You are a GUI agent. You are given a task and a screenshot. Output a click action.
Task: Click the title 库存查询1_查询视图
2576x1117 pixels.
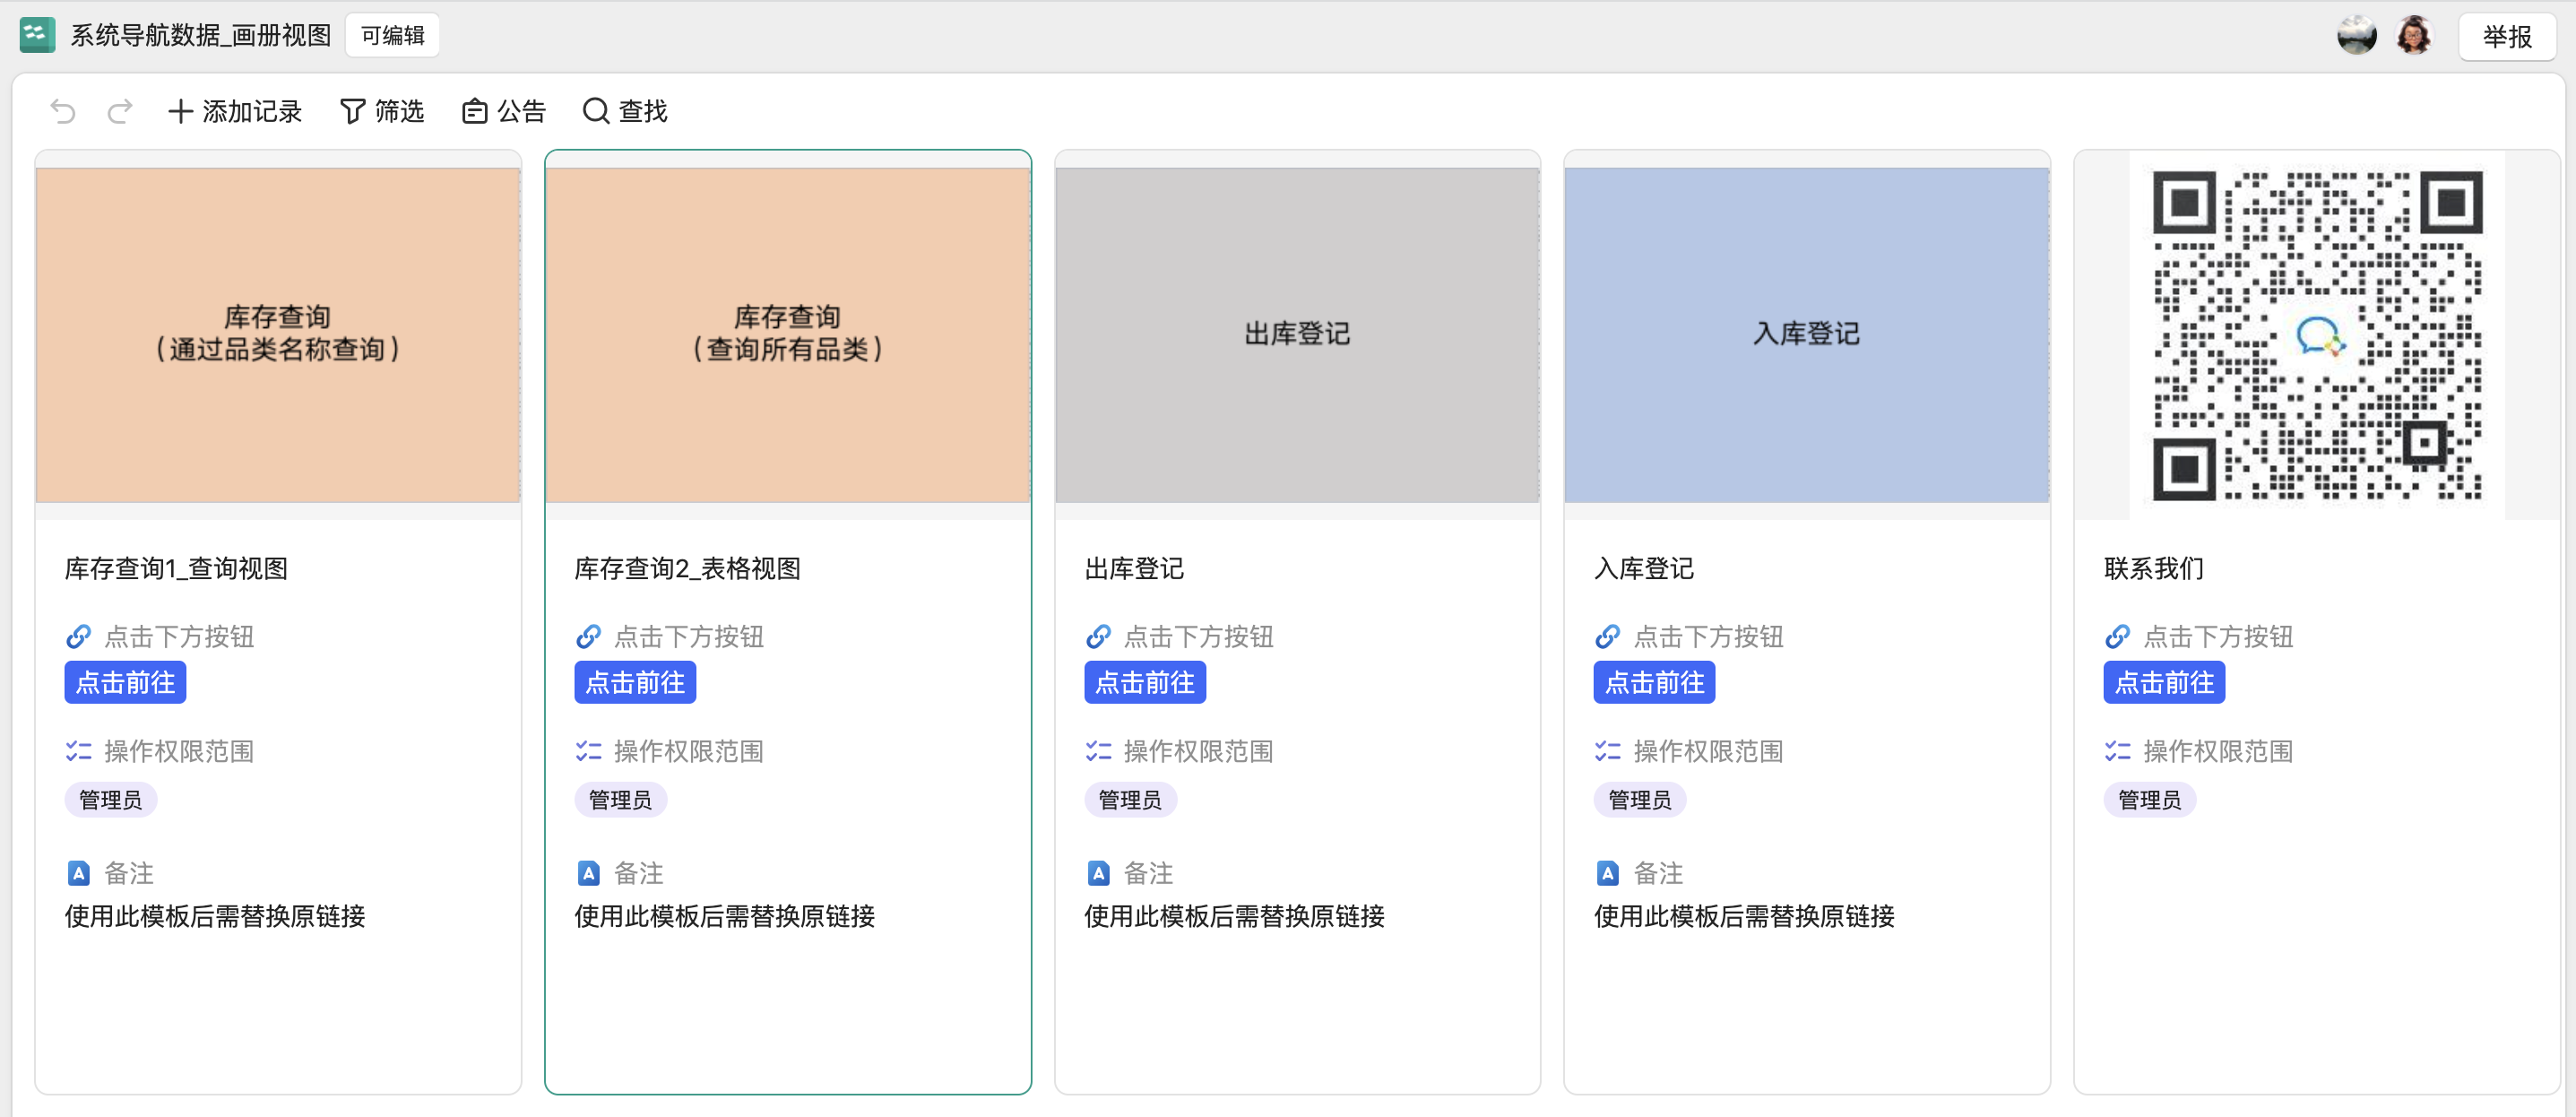[x=177, y=569]
